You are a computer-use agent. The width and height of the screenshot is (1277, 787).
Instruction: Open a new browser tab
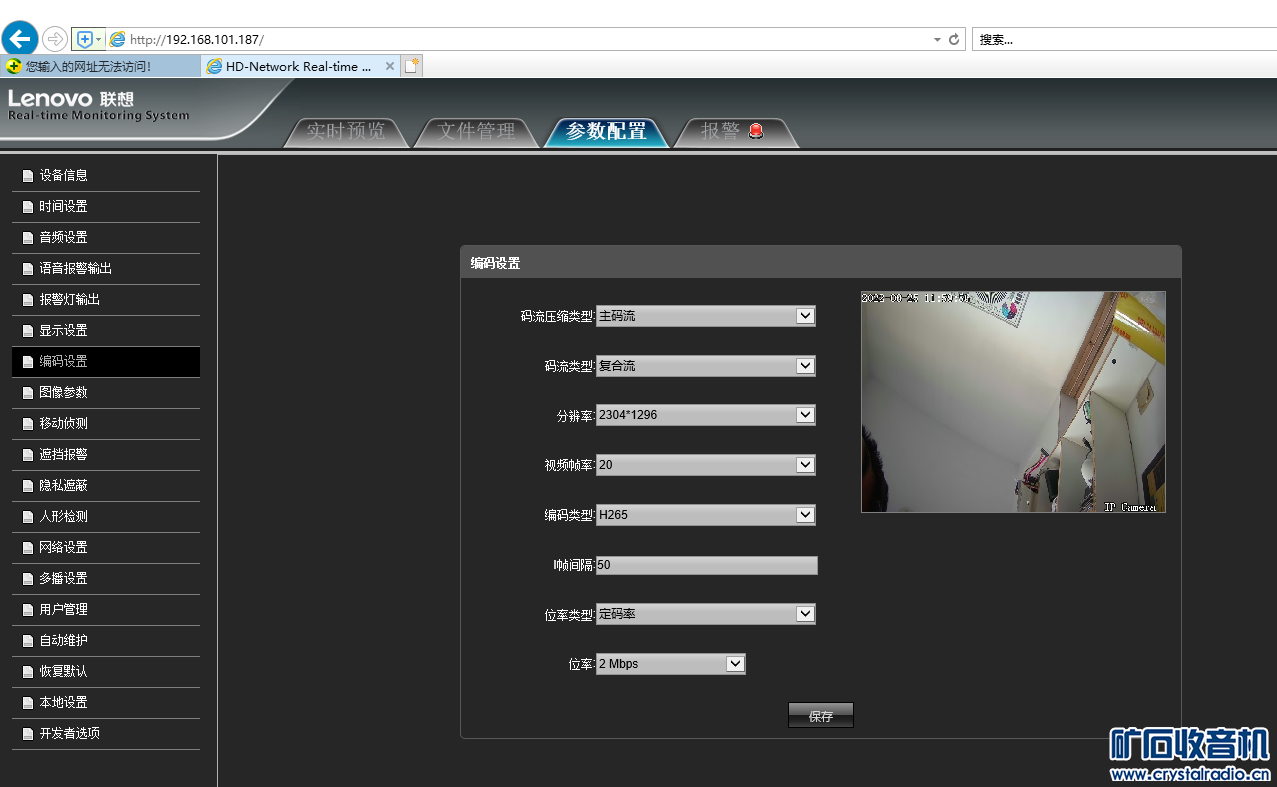tap(412, 66)
